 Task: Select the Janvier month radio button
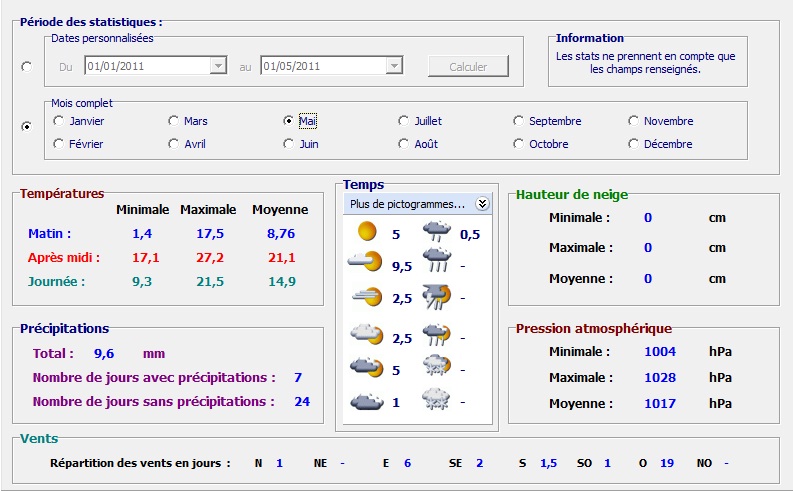(x=59, y=121)
